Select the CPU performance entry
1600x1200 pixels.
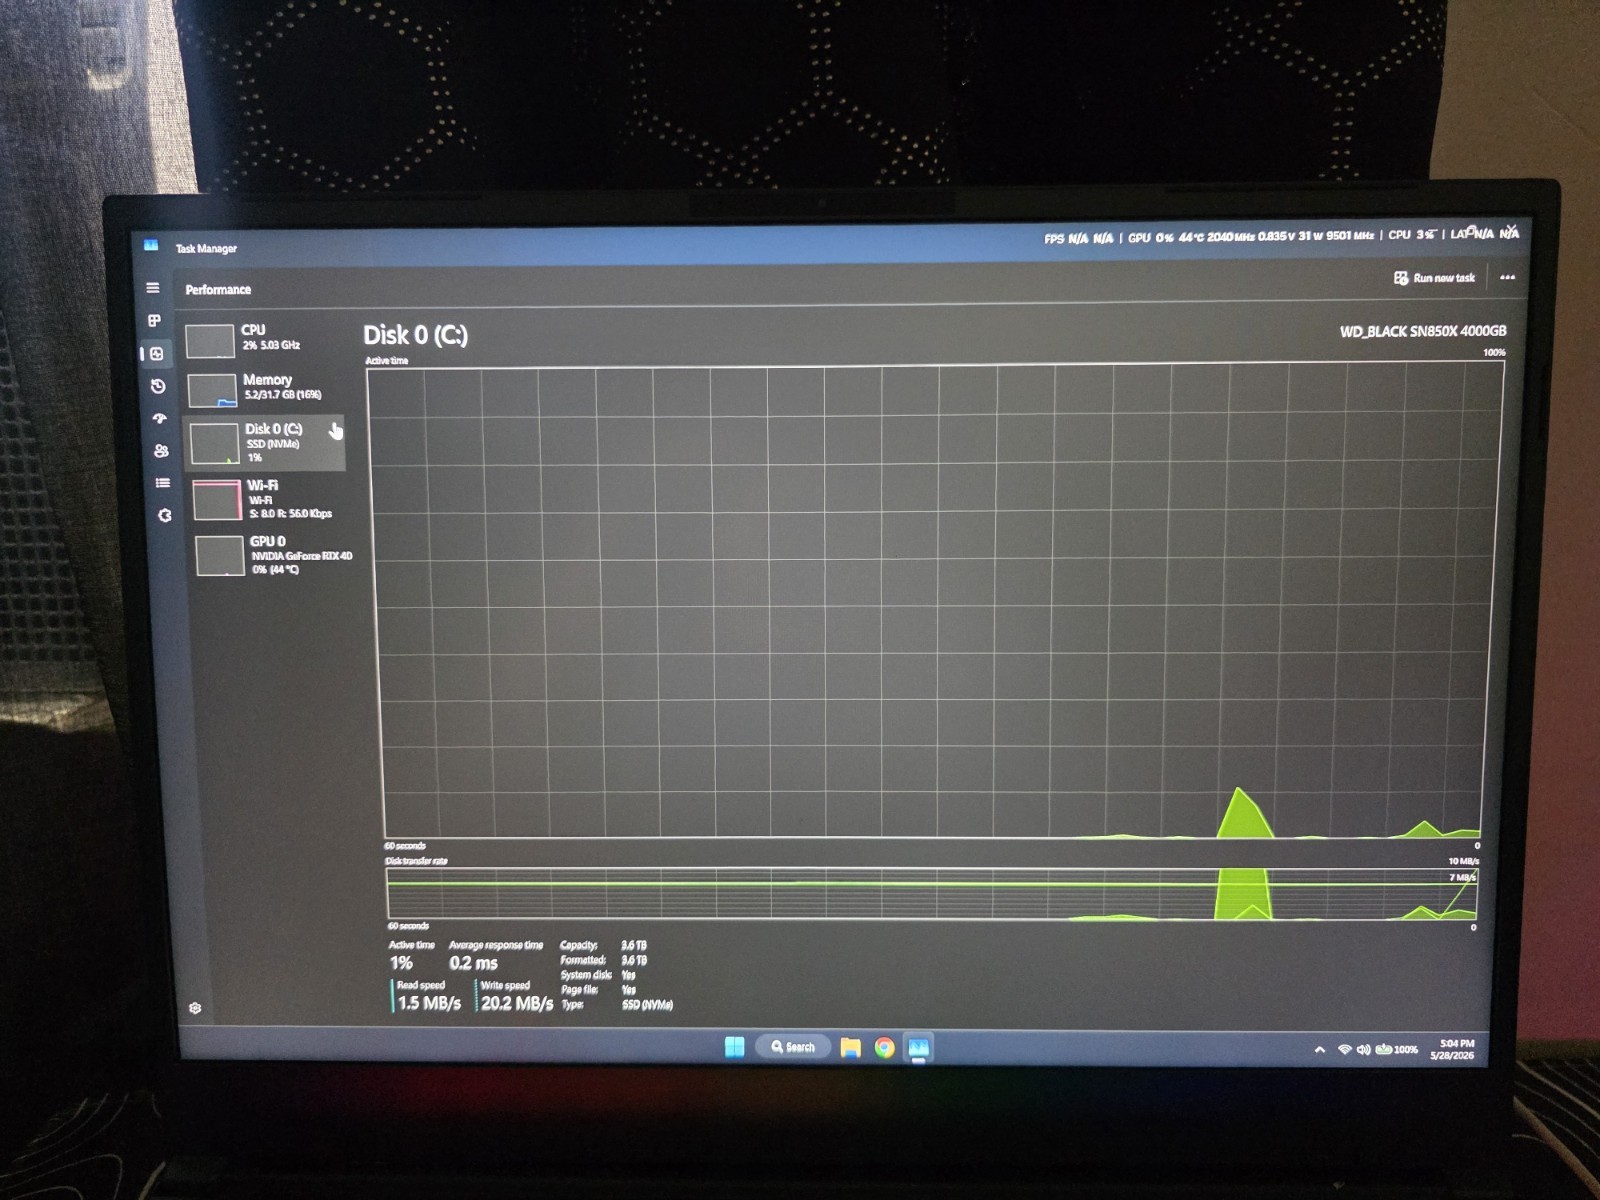[x=263, y=339]
